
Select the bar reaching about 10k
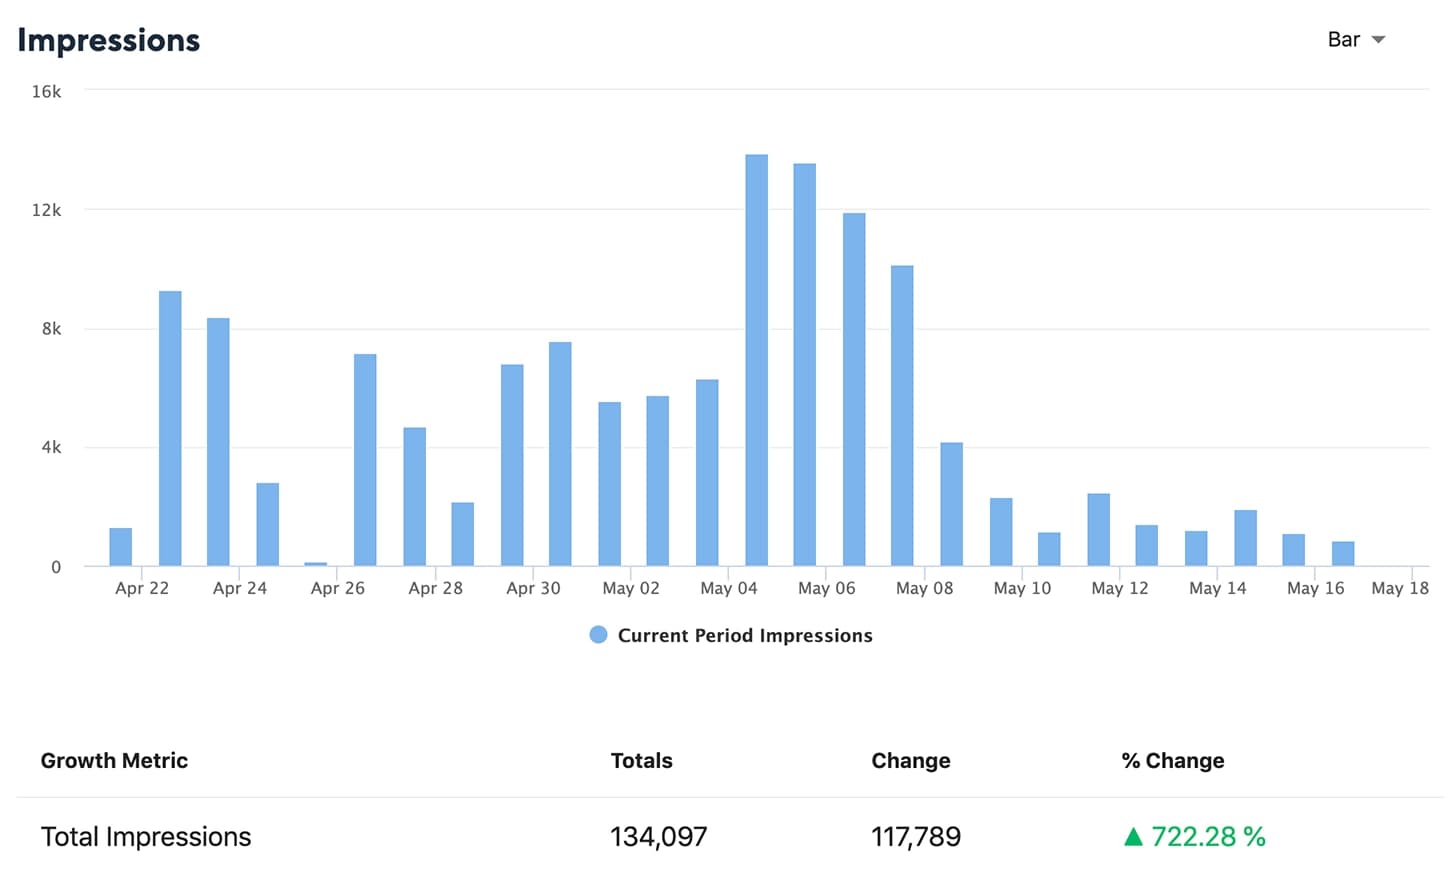tap(902, 416)
